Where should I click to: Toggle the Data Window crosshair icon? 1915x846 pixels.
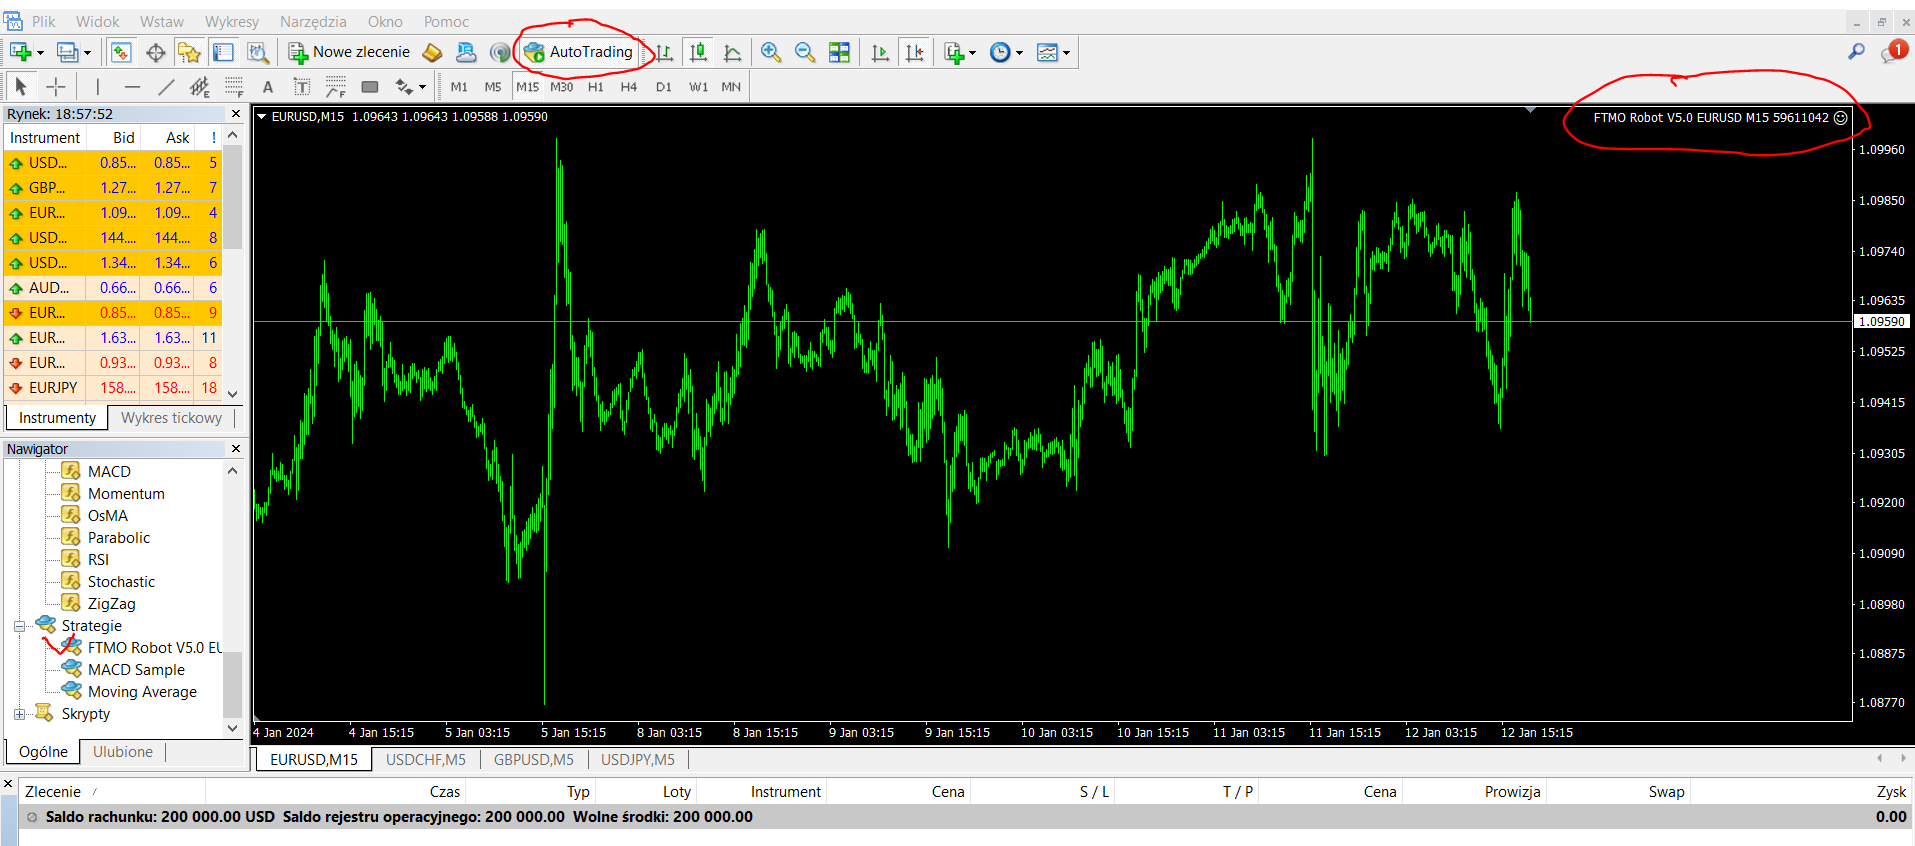pos(156,52)
